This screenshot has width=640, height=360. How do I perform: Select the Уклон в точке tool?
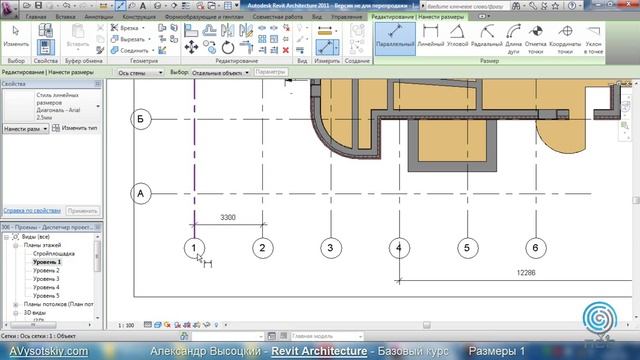click(x=593, y=39)
